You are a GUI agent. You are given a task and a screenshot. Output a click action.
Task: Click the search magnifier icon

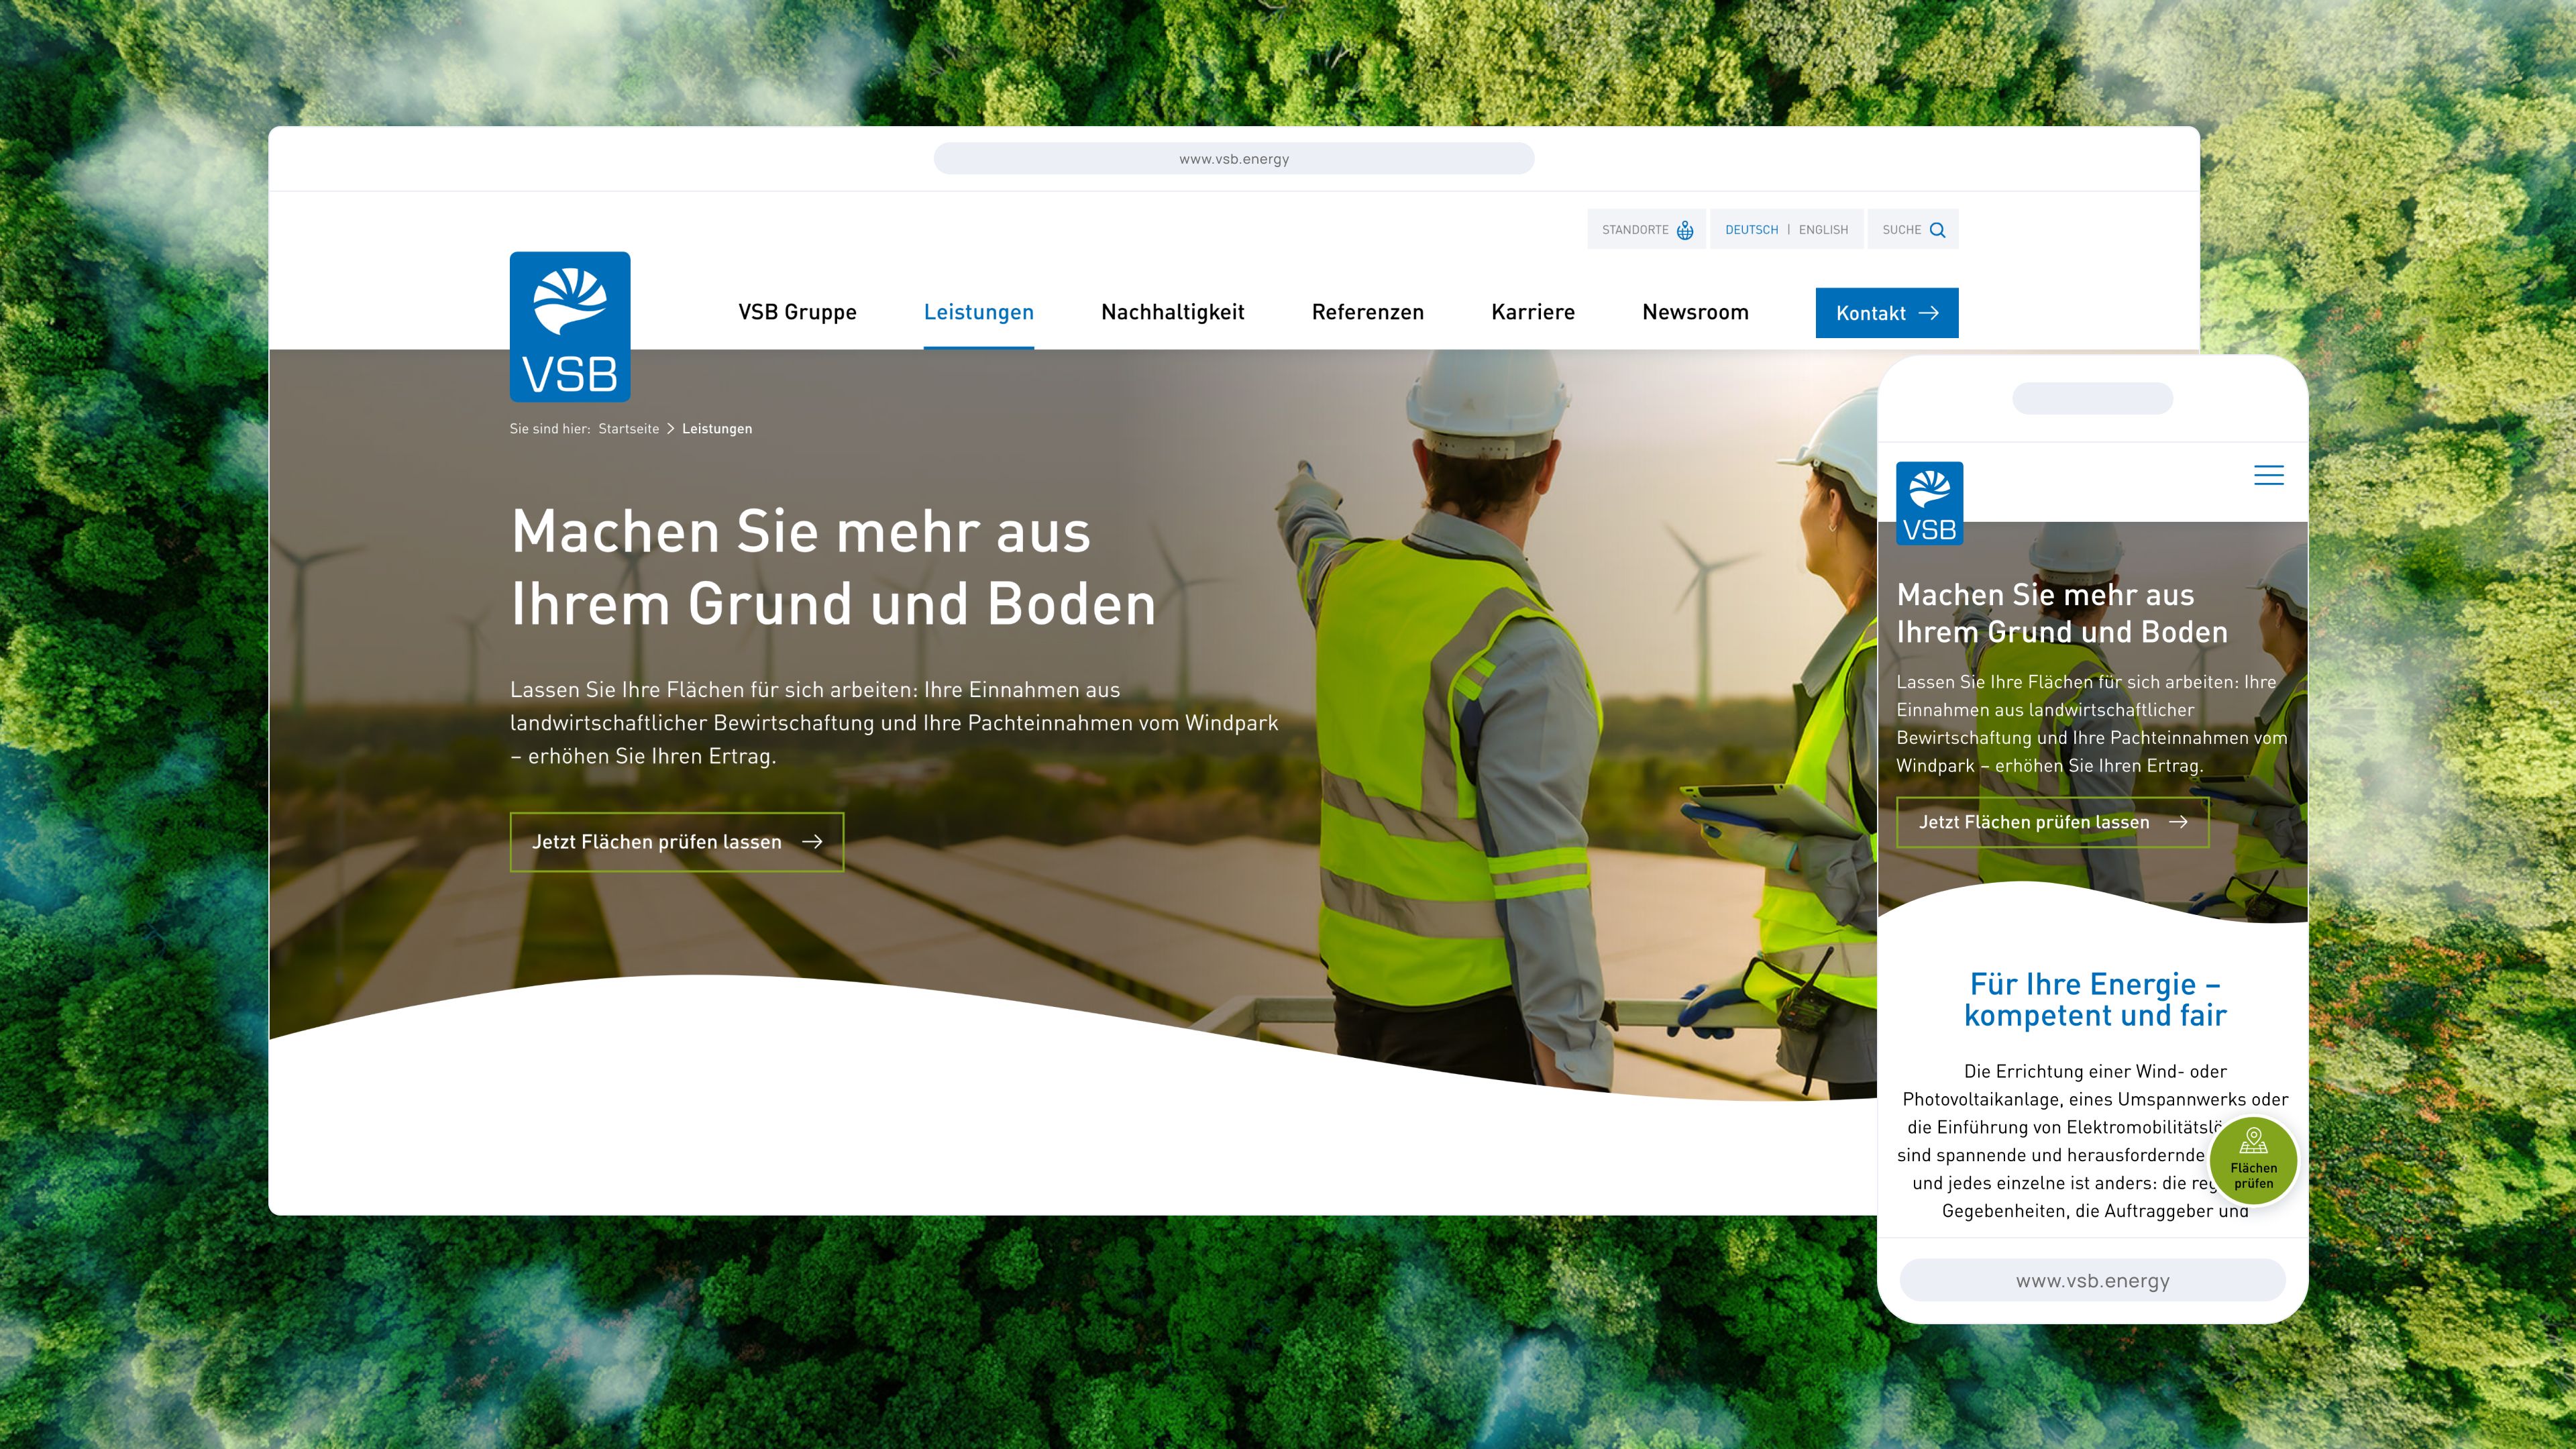coord(1937,230)
